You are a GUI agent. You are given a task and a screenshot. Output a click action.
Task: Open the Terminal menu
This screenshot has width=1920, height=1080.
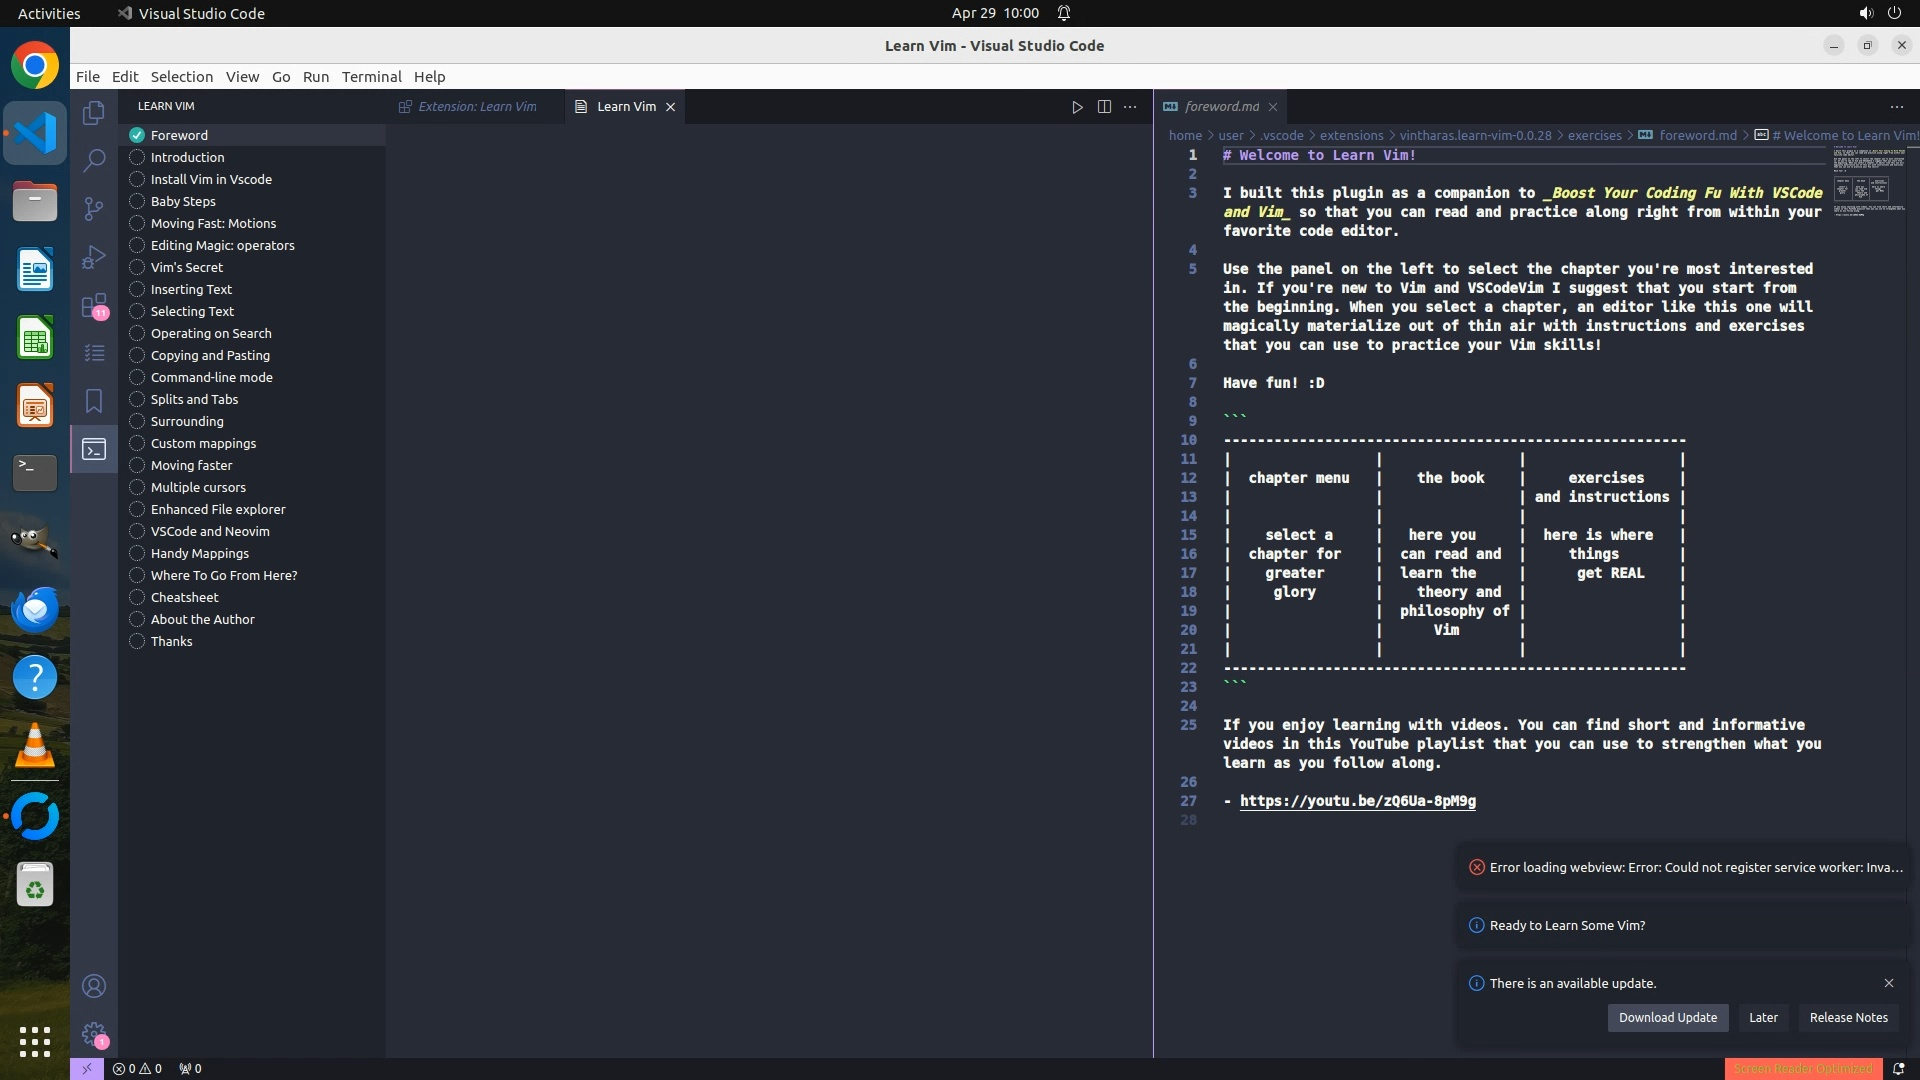[371, 77]
